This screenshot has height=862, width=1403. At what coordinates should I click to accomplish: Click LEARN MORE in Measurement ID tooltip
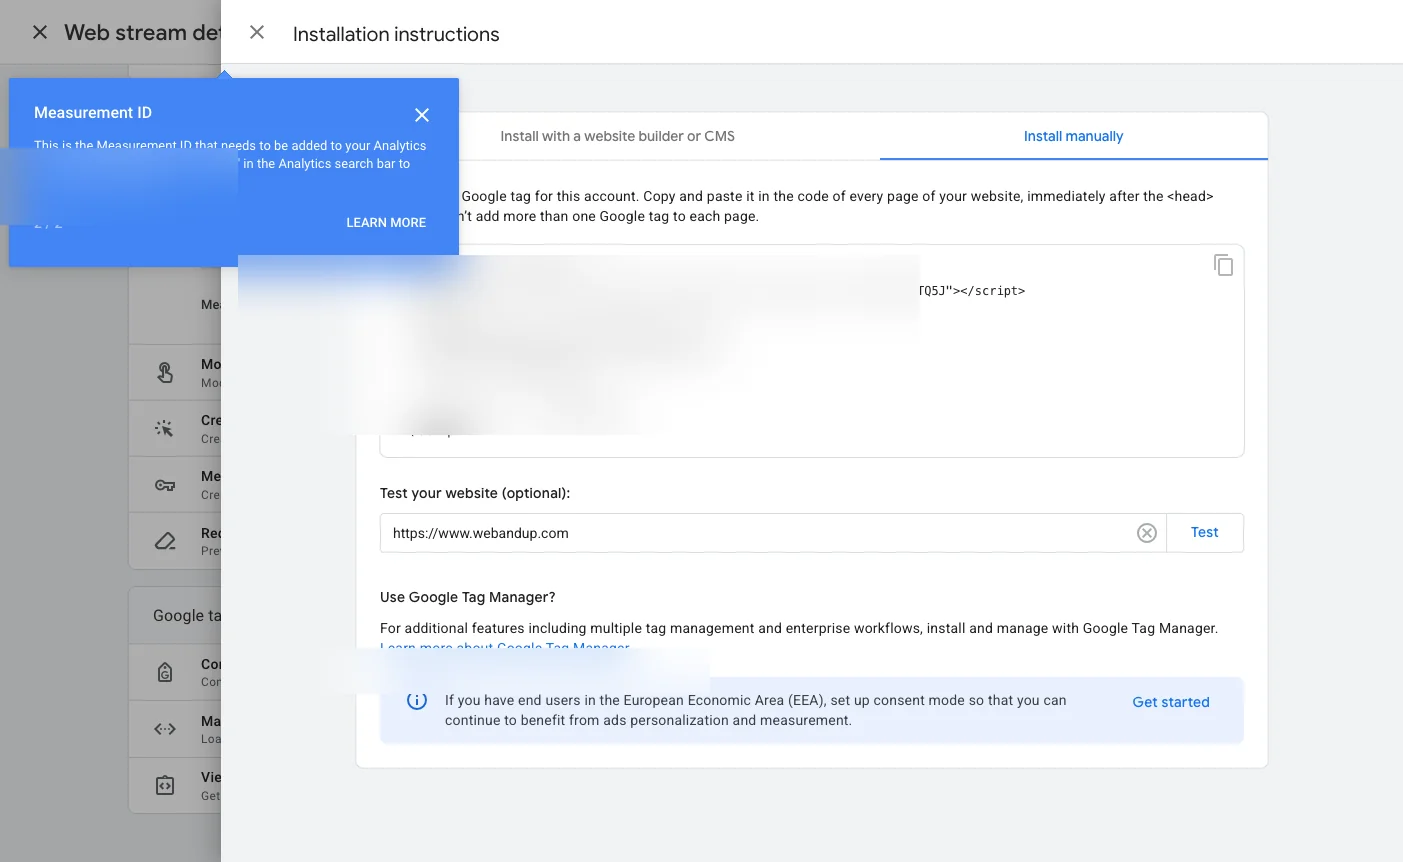point(386,222)
